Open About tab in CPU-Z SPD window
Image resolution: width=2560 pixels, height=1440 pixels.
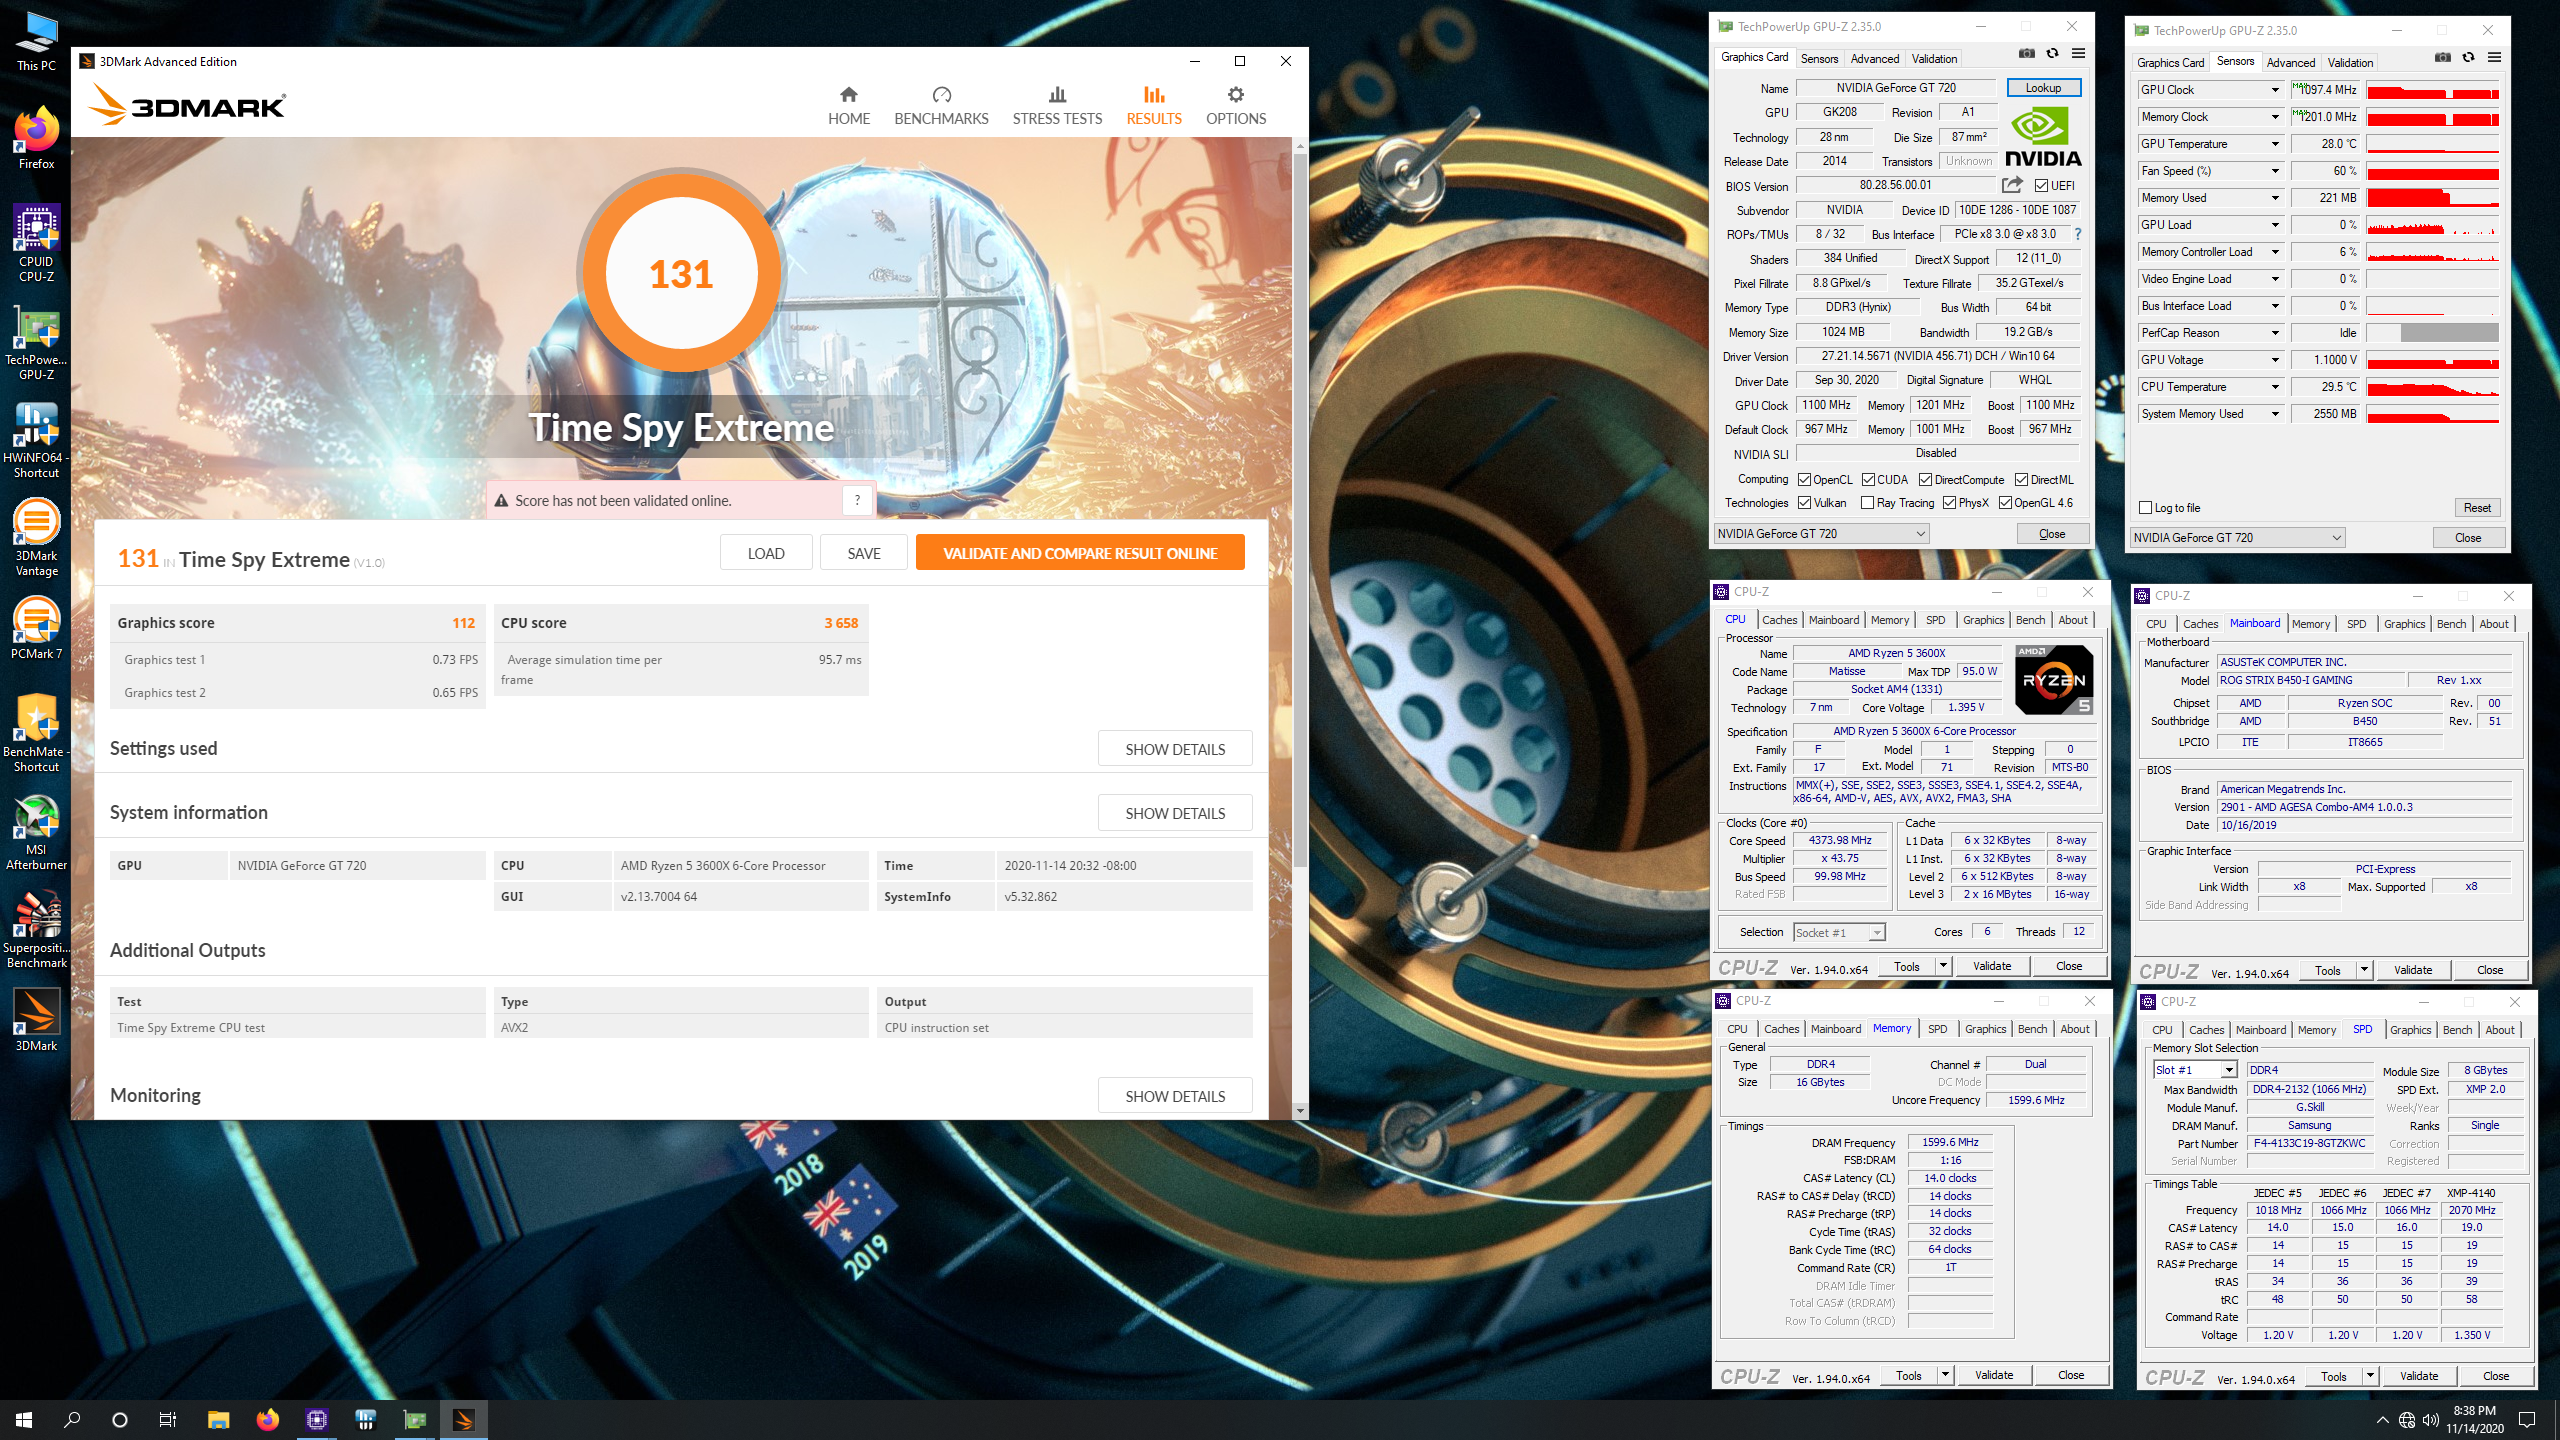click(2499, 1030)
